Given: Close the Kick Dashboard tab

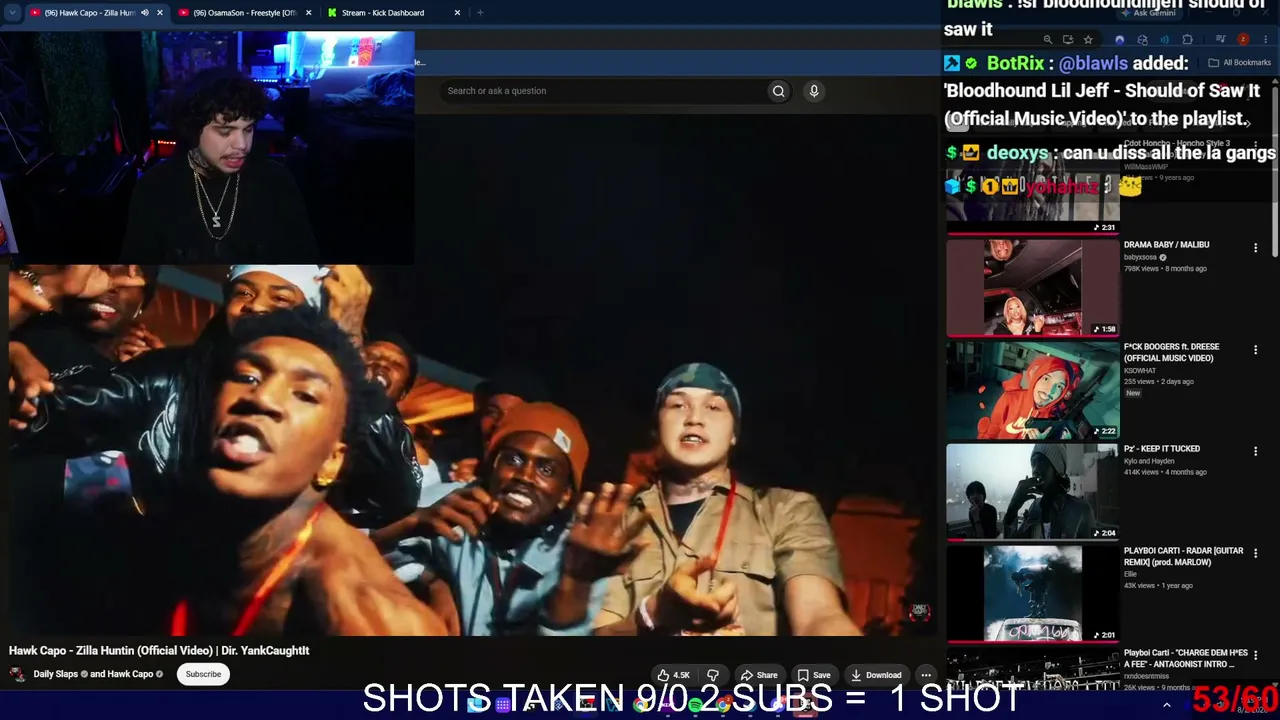Looking at the screenshot, I should click(x=457, y=13).
